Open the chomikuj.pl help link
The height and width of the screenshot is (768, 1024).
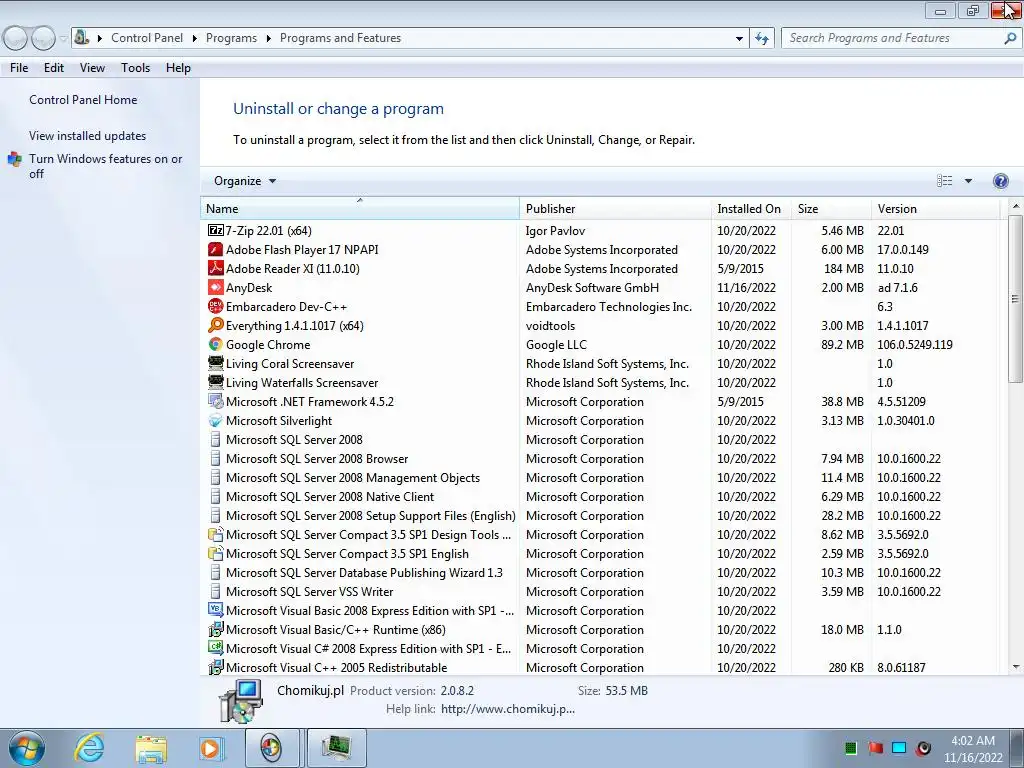[x=507, y=709]
